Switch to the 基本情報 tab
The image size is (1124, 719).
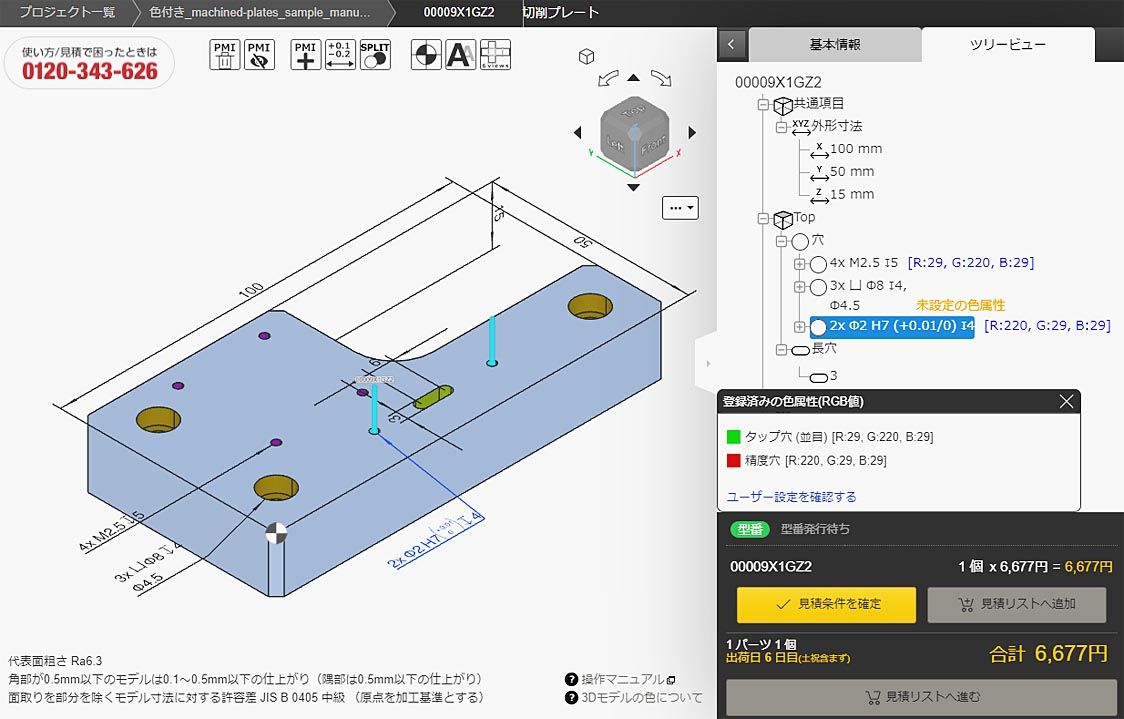pyautogui.click(x=834, y=45)
